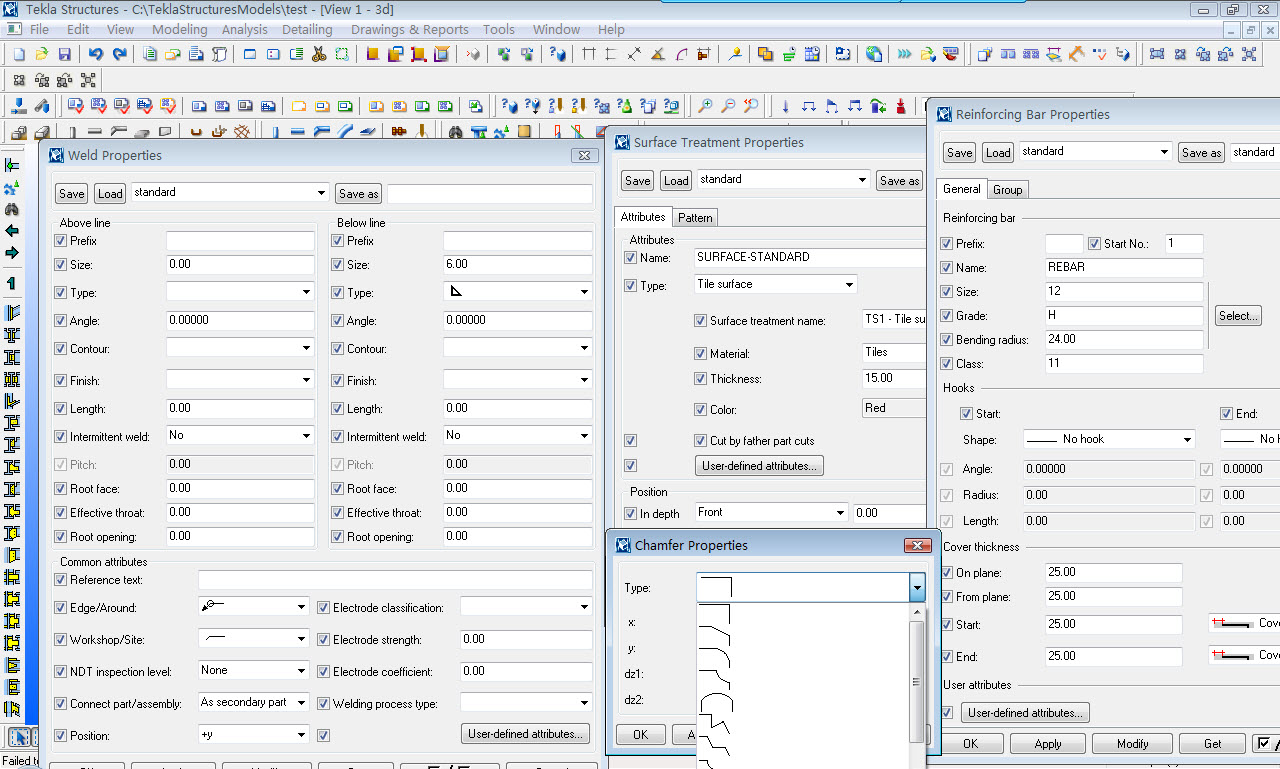Toggle Cut by father part cuts checkbox
The width and height of the screenshot is (1280, 769).
(x=701, y=441)
